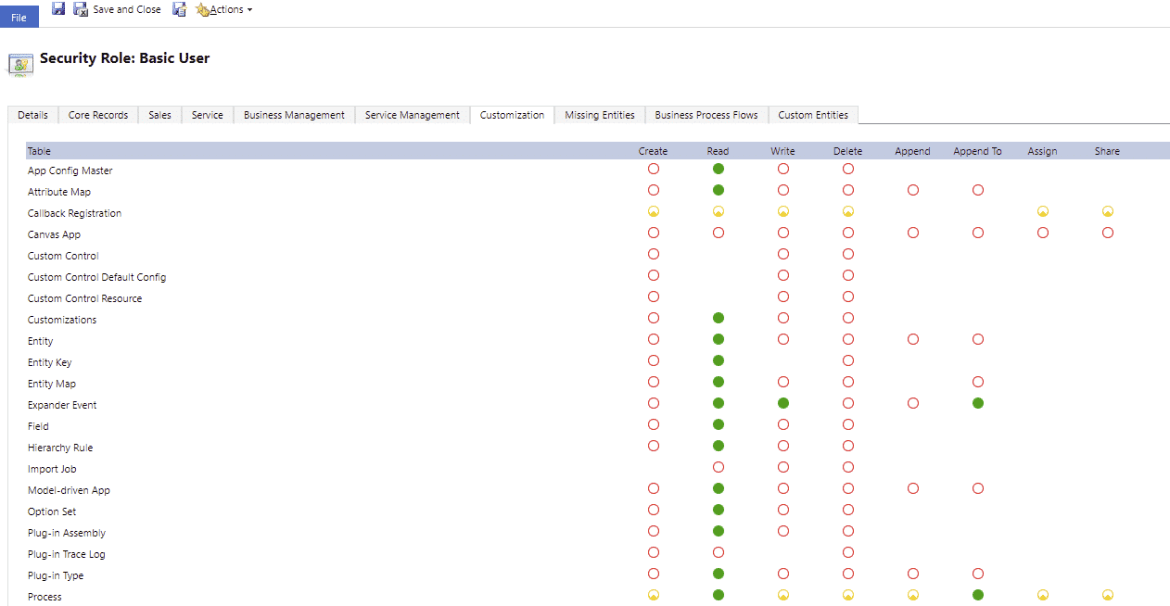Toggle Hierarchy Rule Read privilege level

(x=718, y=446)
